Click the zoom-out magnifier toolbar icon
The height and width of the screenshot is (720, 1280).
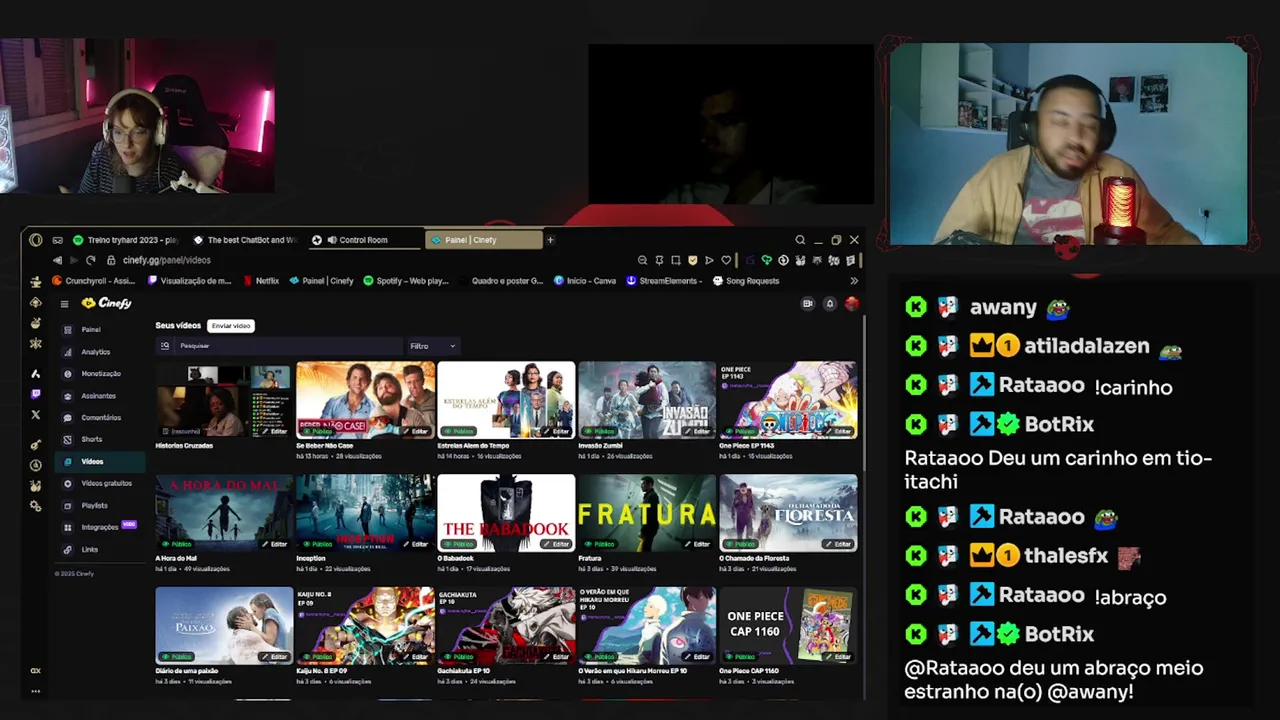pyautogui.click(x=642, y=260)
